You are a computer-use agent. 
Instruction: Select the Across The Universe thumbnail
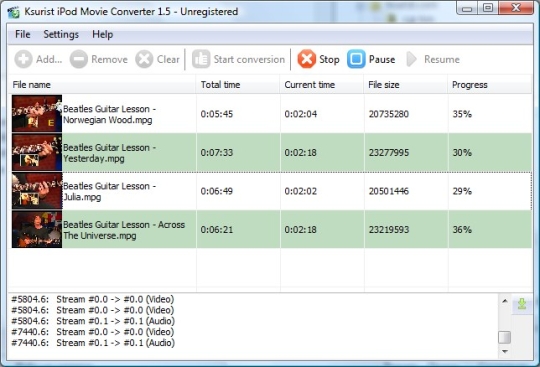[x=37, y=230]
